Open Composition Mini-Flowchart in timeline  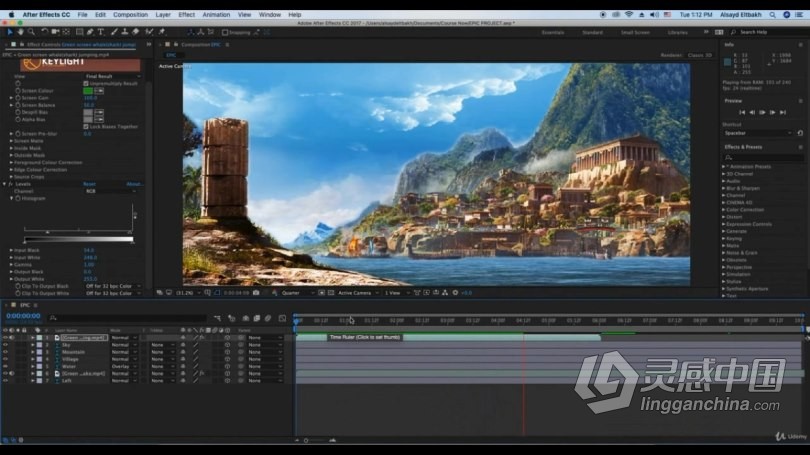pyautogui.click(x=217, y=318)
